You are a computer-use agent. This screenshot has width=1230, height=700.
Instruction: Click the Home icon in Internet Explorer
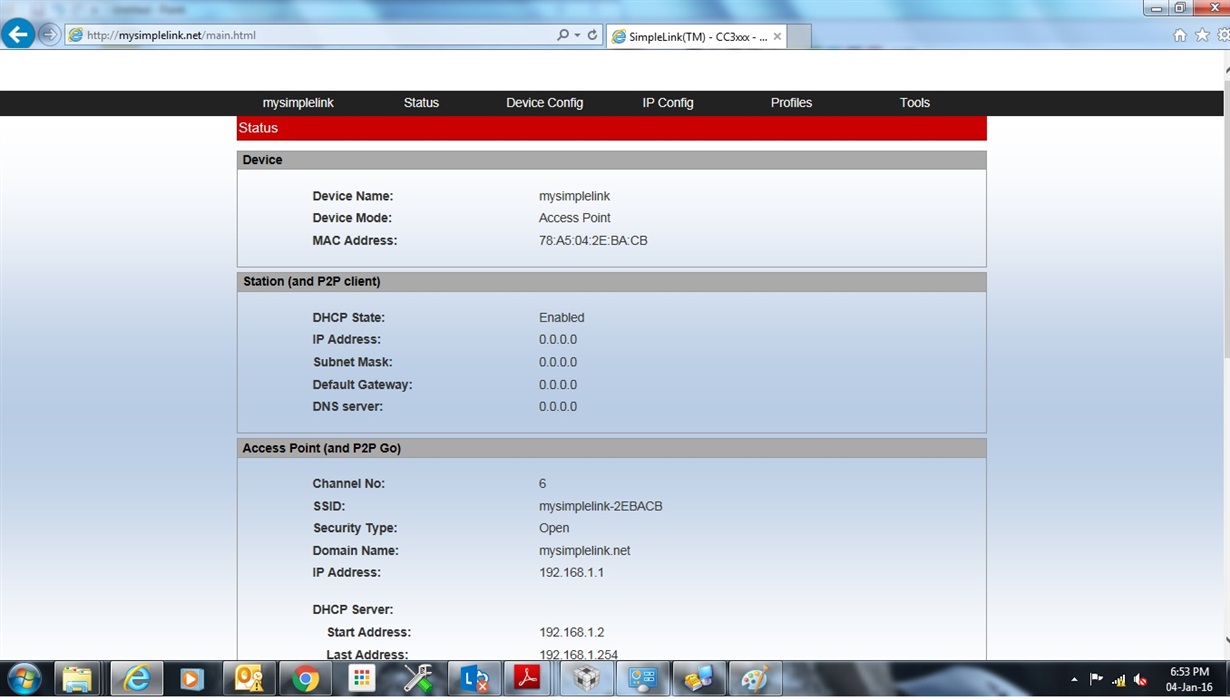[1179, 33]
